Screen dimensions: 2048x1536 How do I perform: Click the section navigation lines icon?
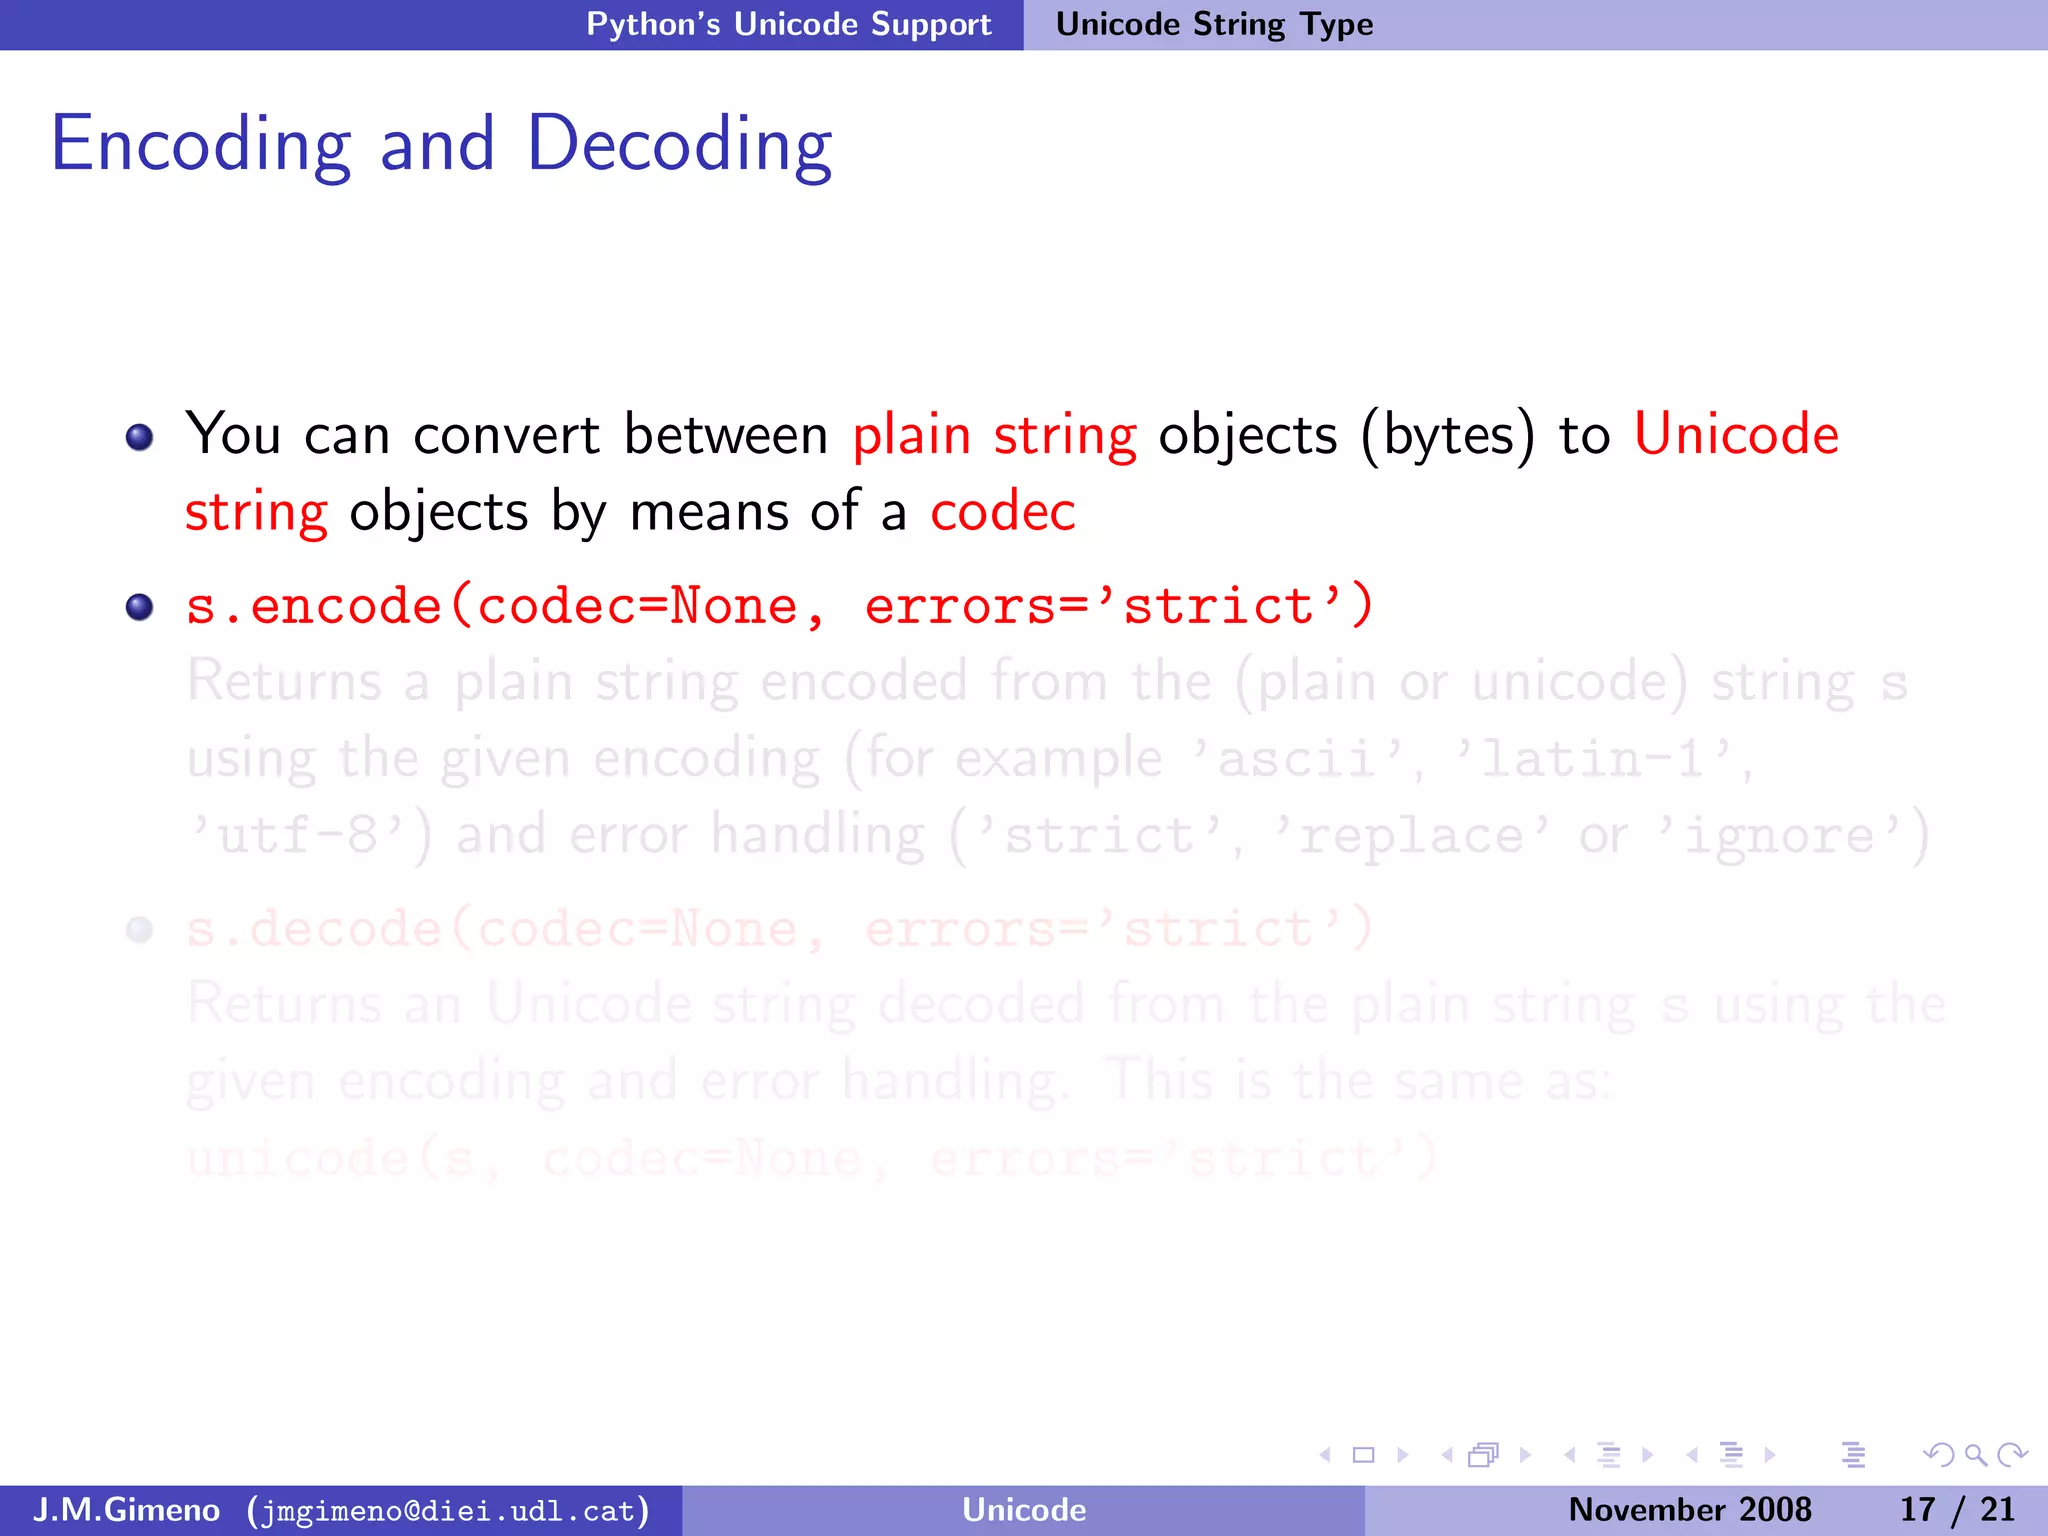click(1731, 1455)
